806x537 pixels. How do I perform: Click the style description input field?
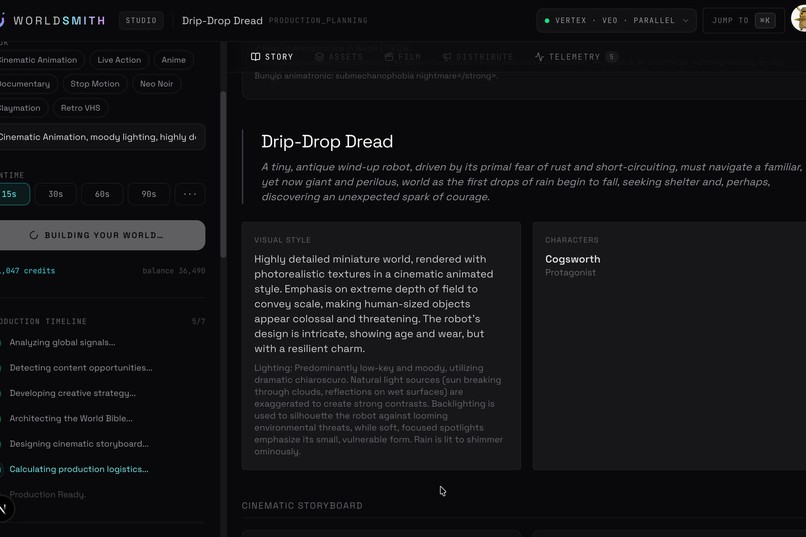coord(102,137)
